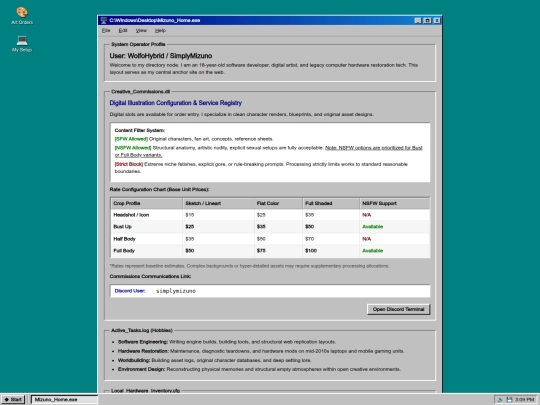
Task: Open the Art Orders desktop icon
Action: click(x=22, y=16)
